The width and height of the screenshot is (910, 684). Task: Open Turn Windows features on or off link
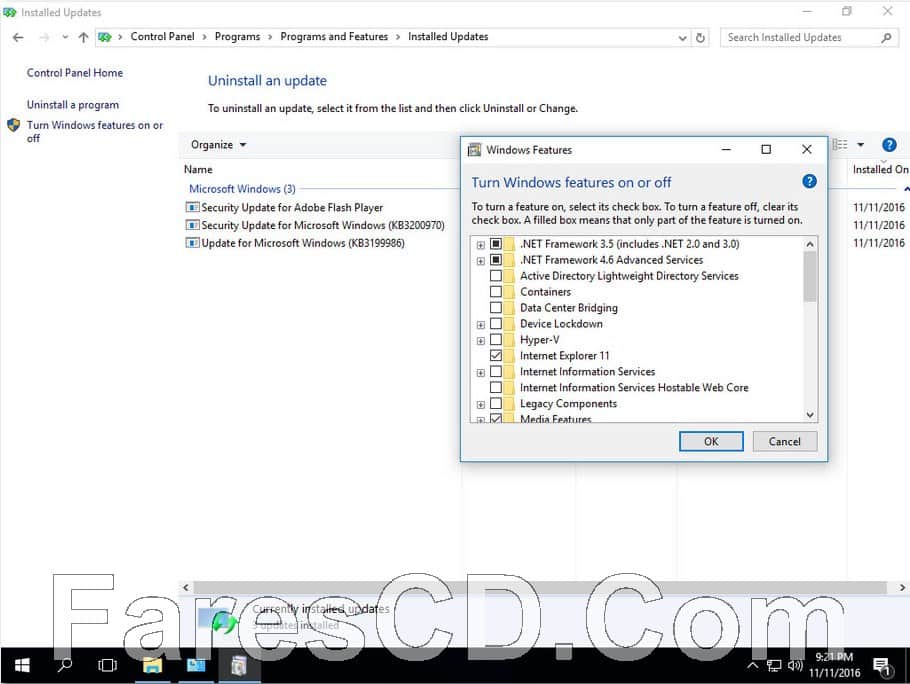click(95, 132)
